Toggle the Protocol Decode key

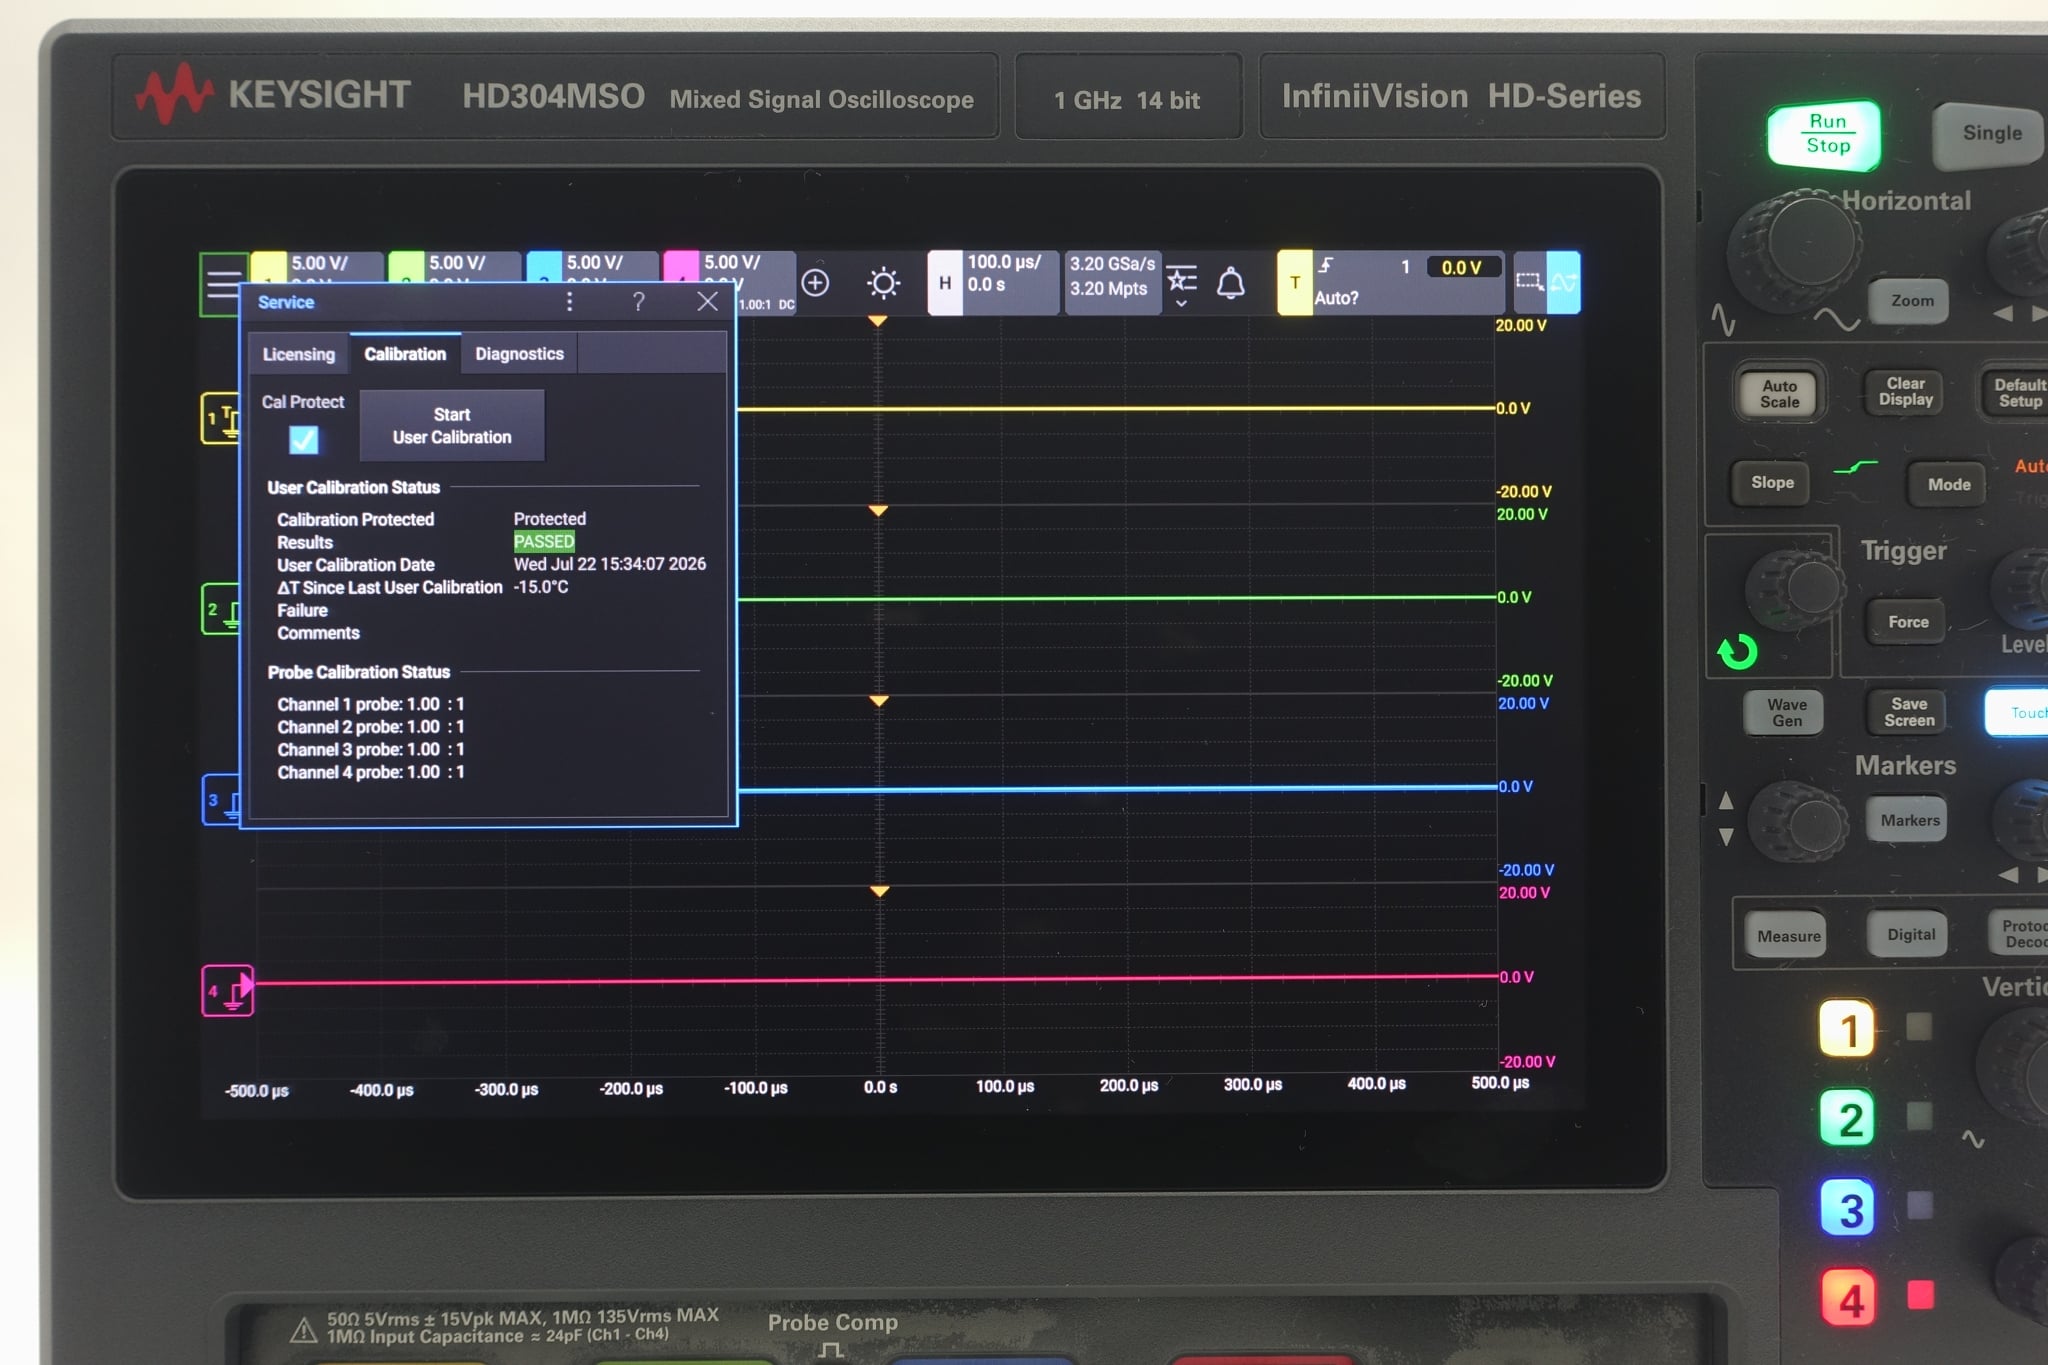click(2020, 934)
